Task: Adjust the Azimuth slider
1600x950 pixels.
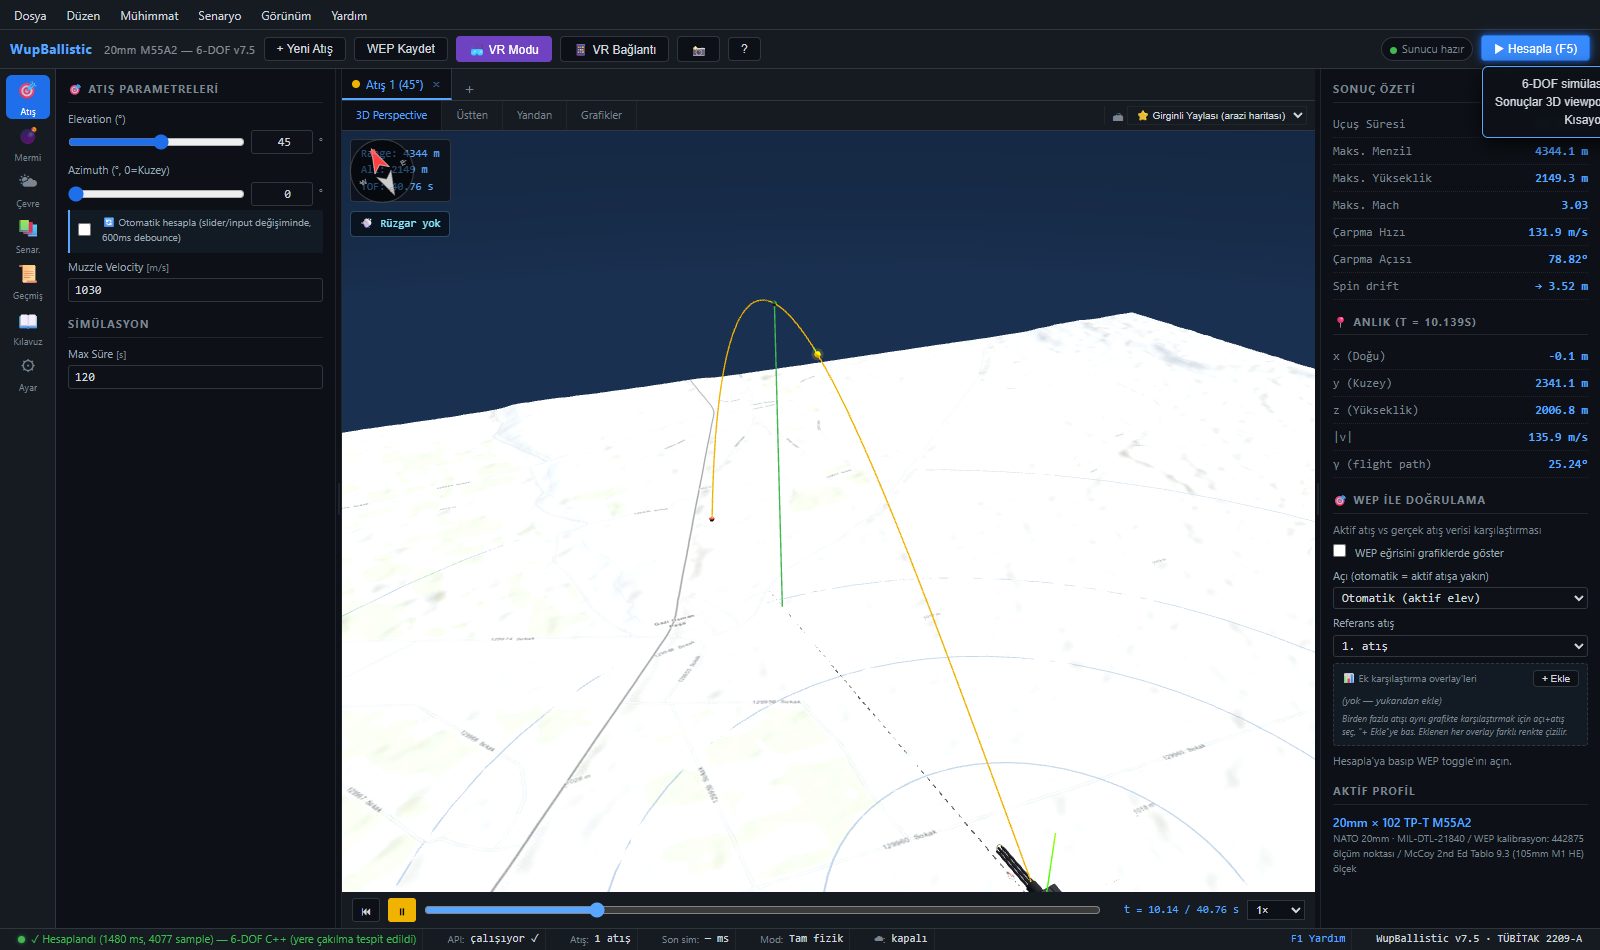Action: click(x=156, y=194)
